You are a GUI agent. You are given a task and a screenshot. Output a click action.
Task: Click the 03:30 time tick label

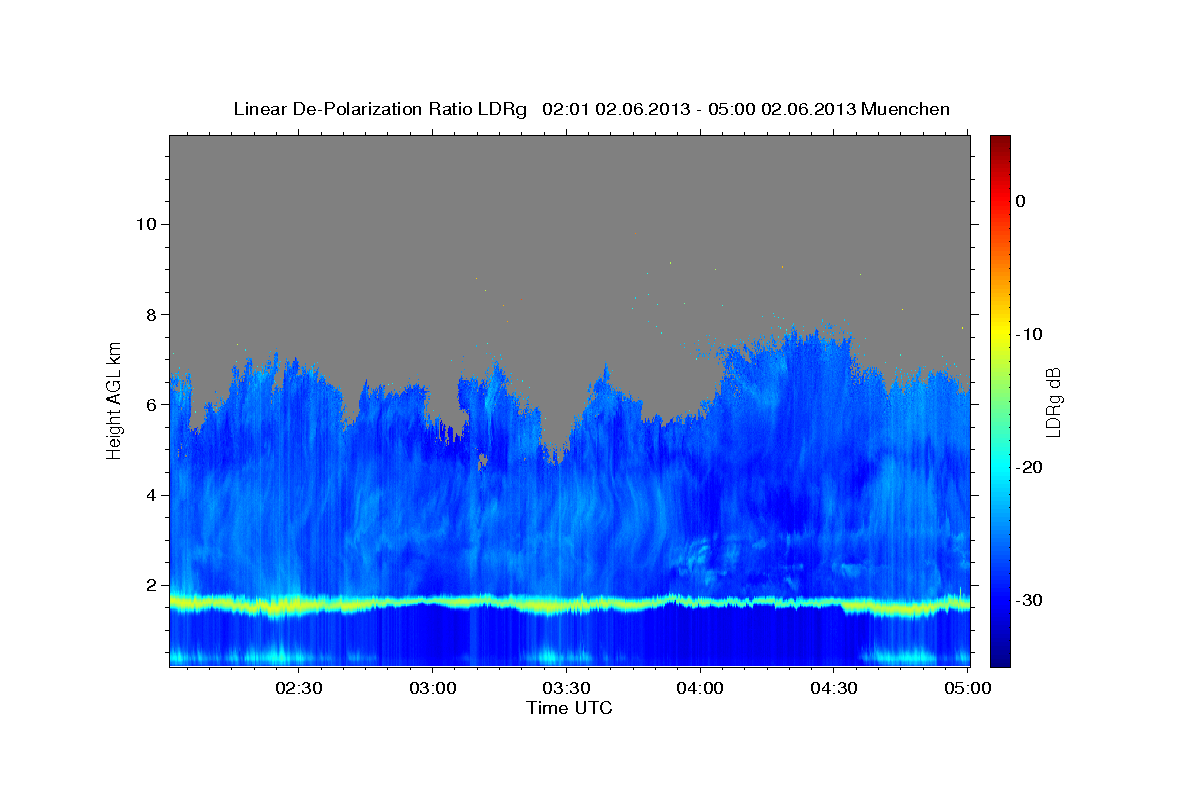click(566, 689)
